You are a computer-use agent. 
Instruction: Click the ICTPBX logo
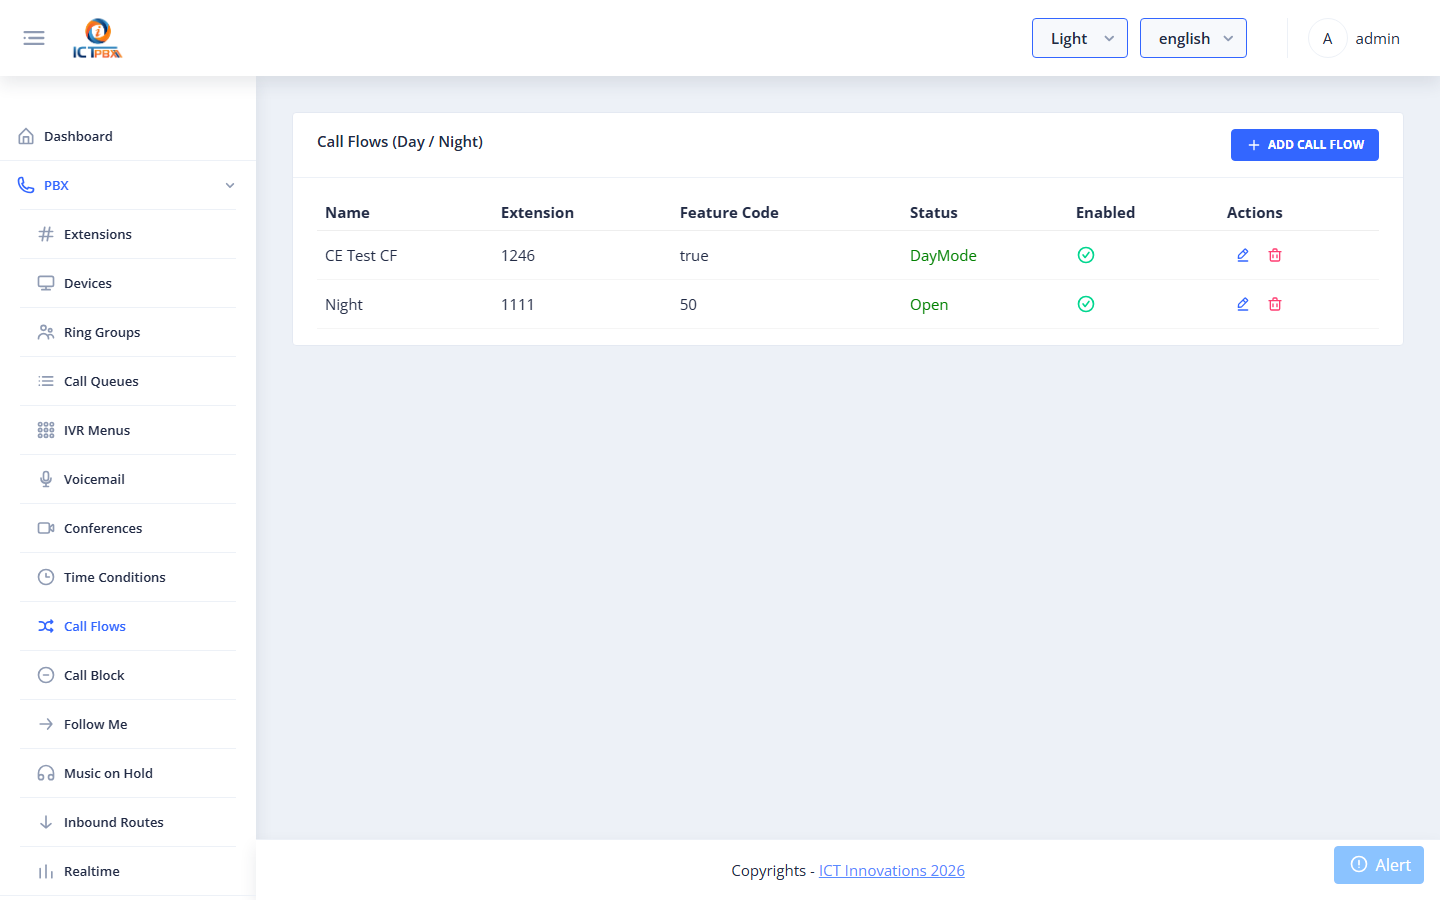click(97, 38)
